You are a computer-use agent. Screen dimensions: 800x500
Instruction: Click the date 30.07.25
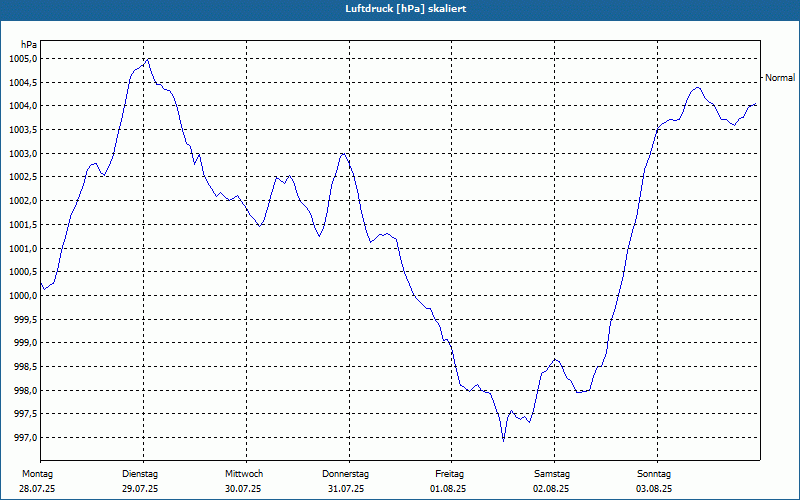point(243,489)
